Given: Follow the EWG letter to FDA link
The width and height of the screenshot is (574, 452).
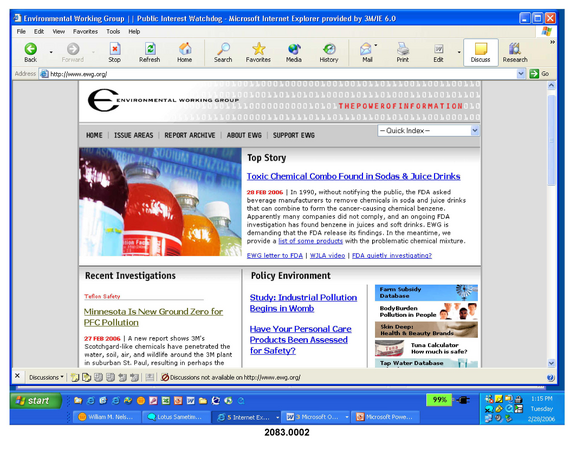Looking at the screenshot, I should click(x=275, y=255).
